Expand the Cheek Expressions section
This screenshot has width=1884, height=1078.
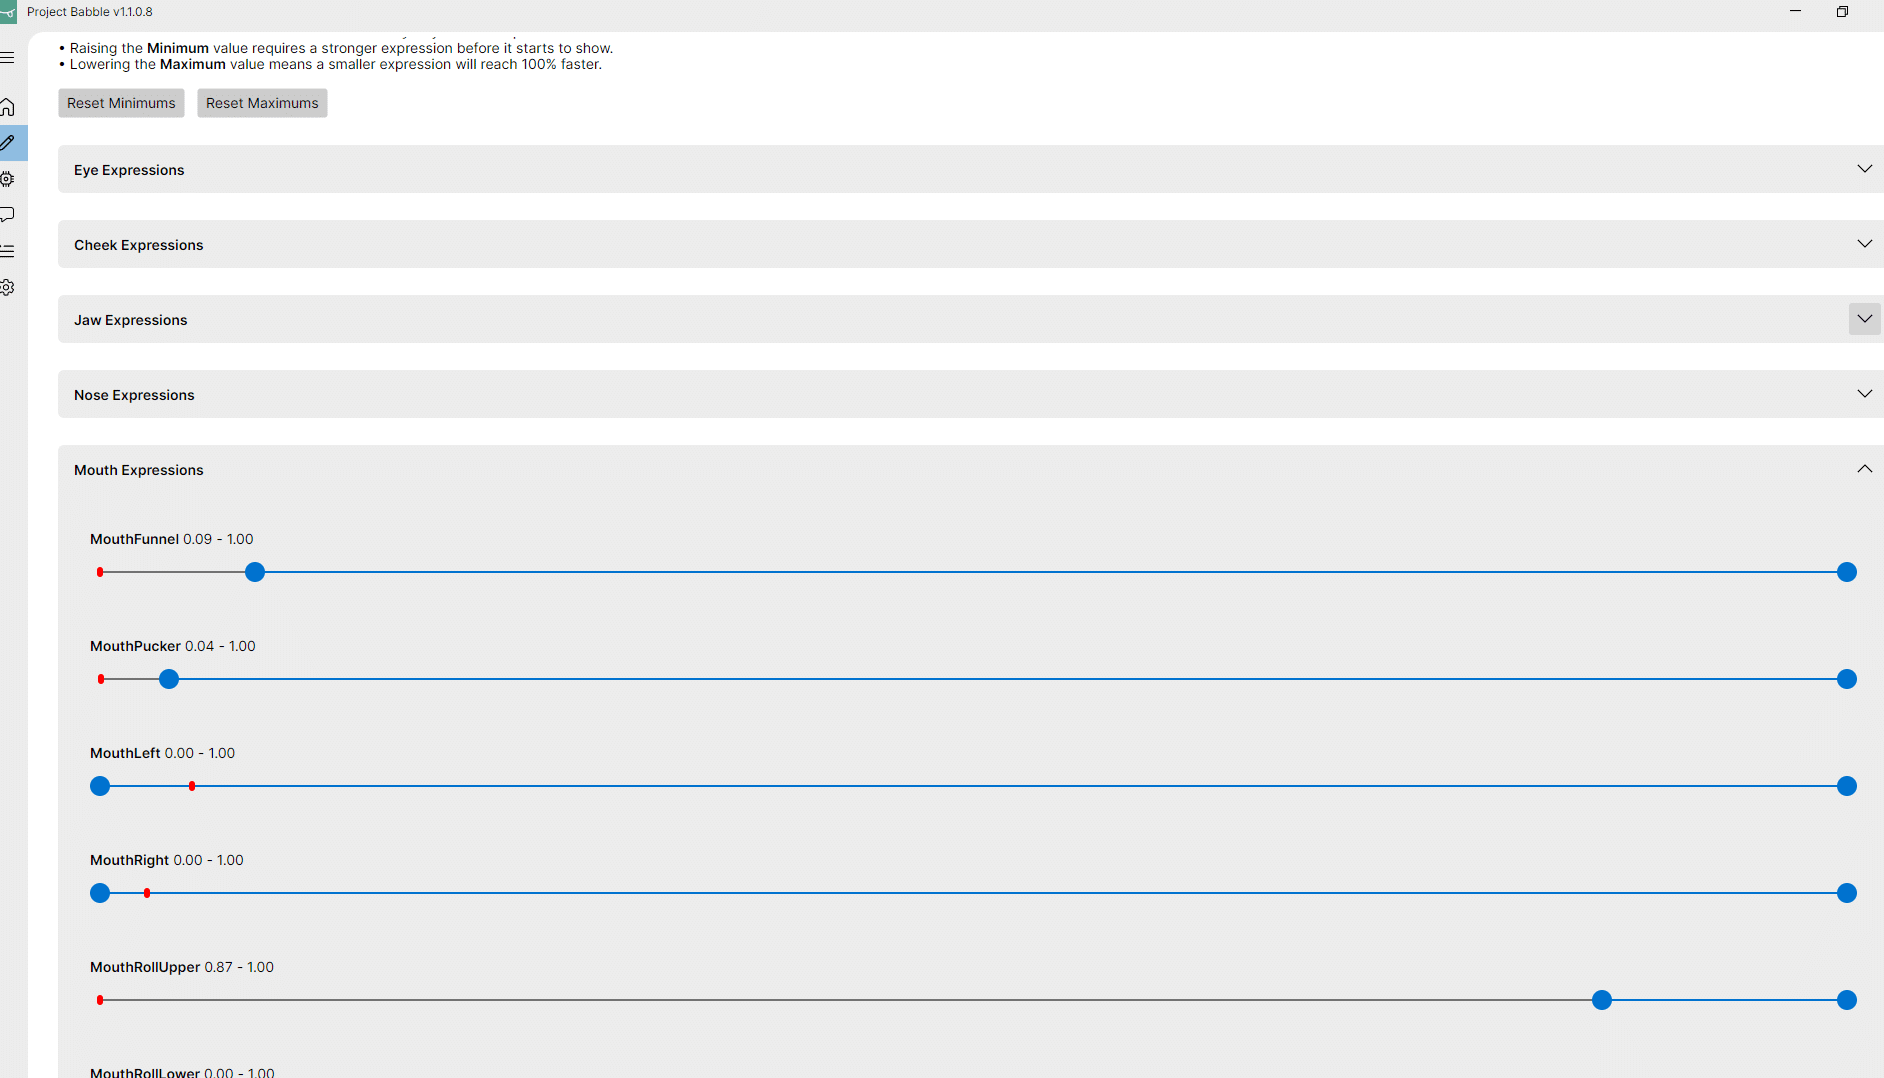(971, 244)
